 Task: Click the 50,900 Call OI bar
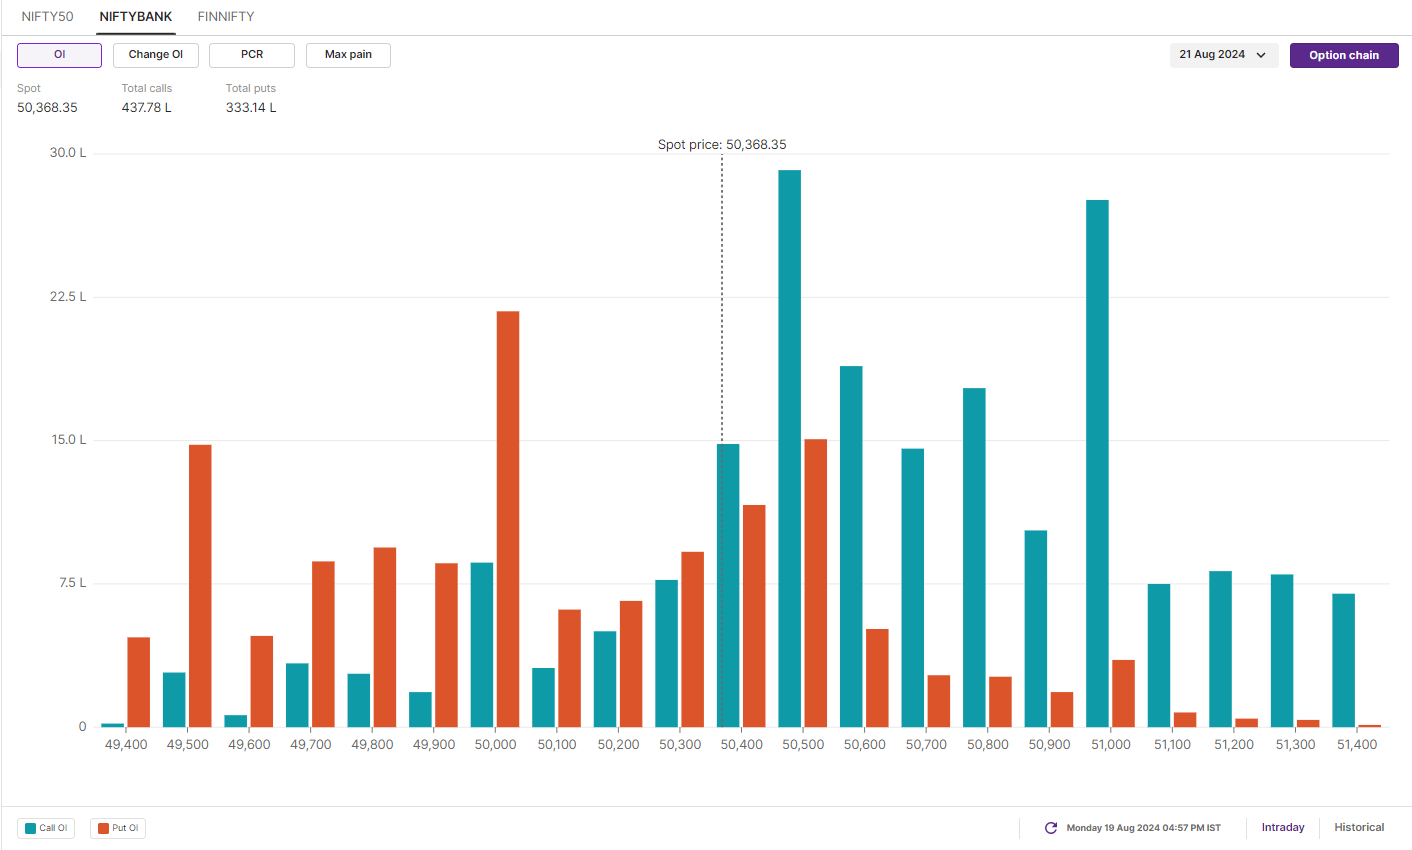(1036, 628)
